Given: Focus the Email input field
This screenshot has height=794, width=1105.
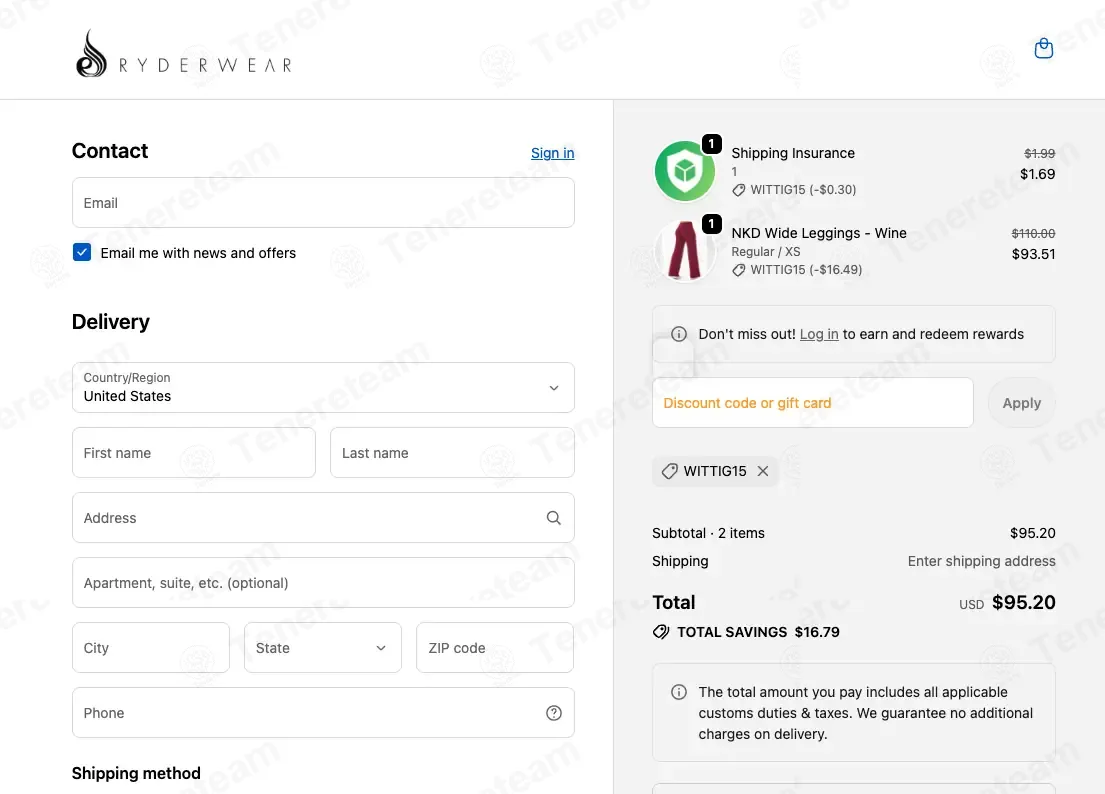Looking at the screenshot, I should pyautogui.click(x=323, y=202).
